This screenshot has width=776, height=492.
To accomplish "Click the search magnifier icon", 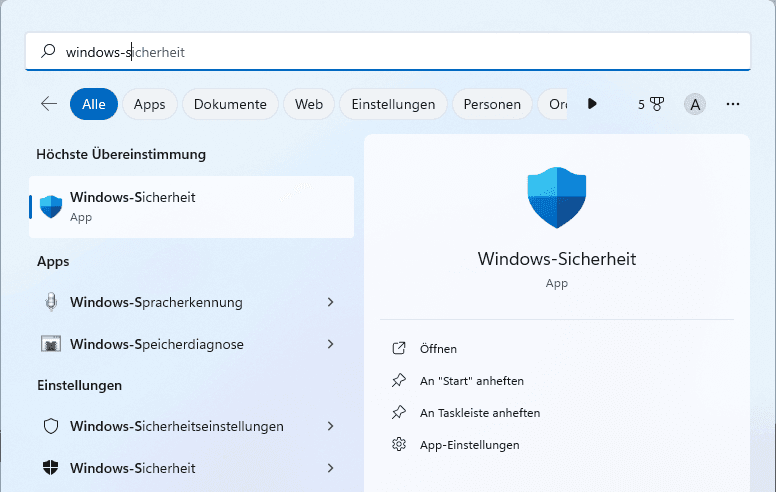I will pos(47,51).
